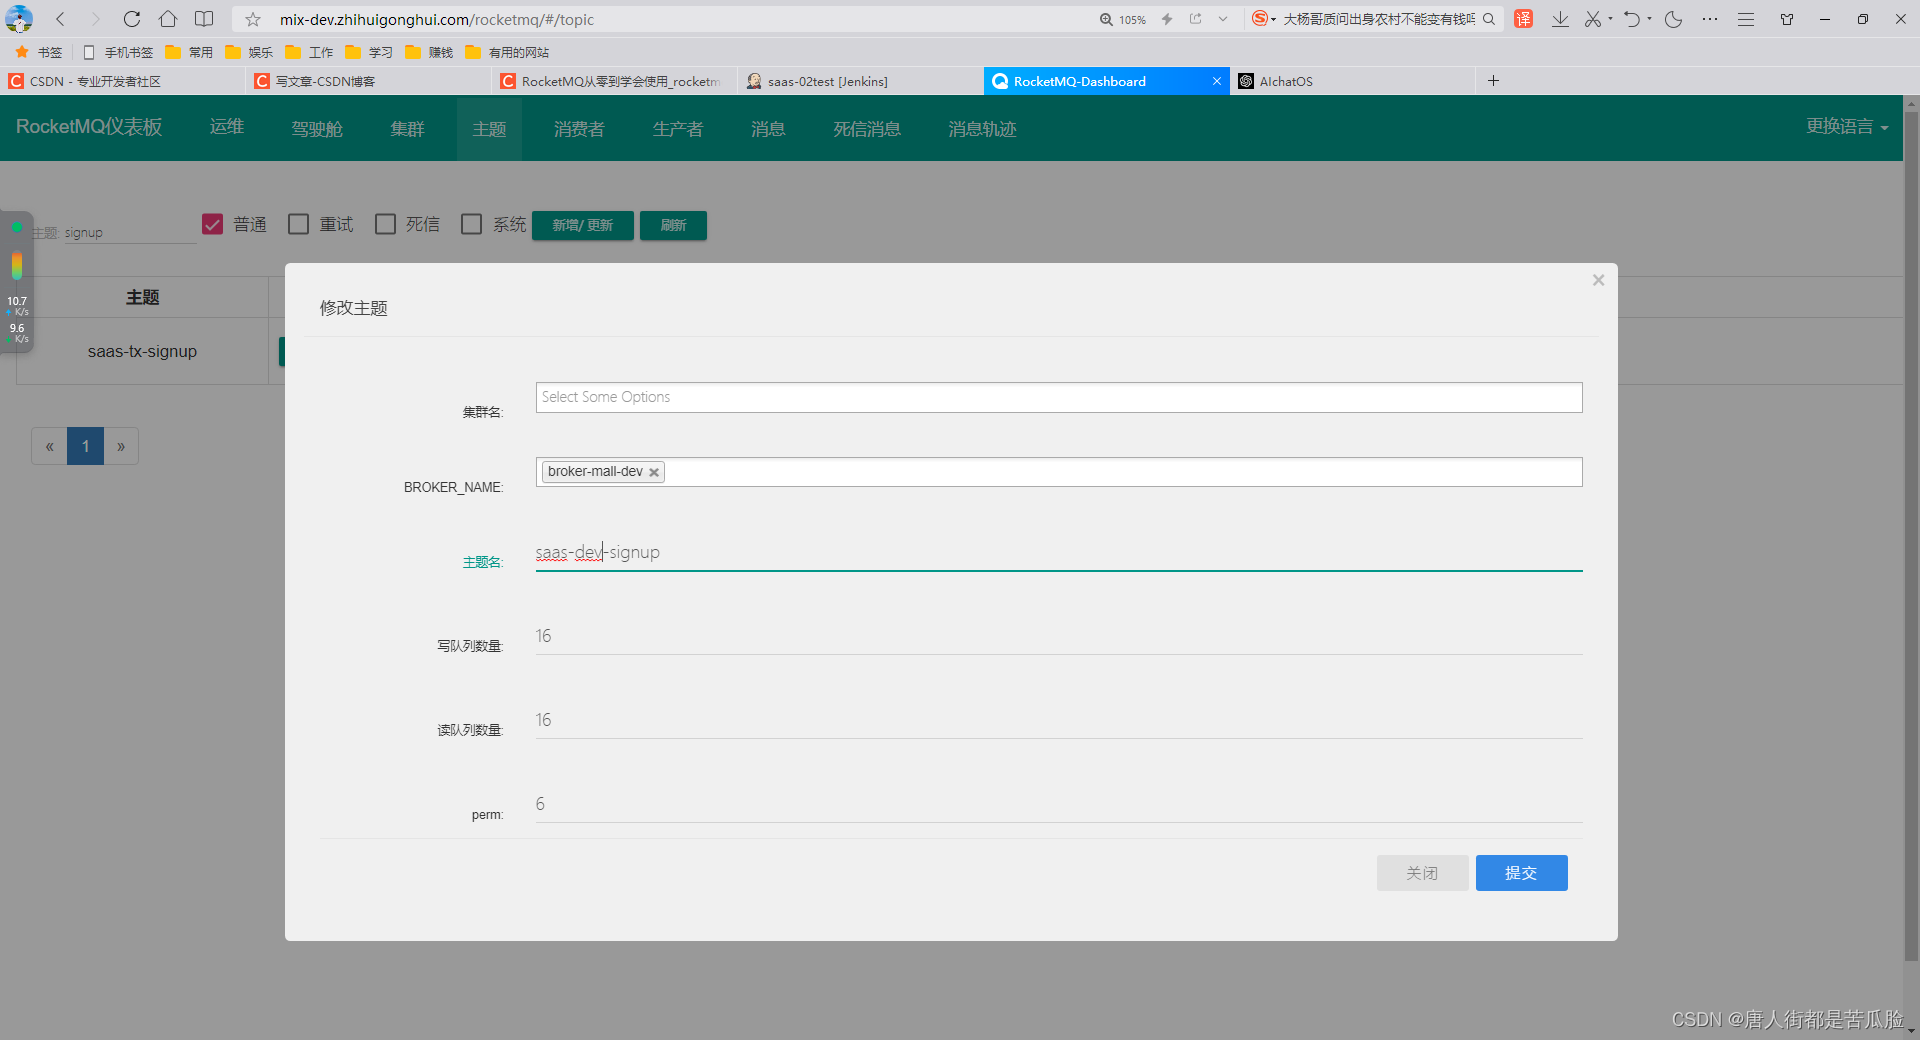Image resolution: width=1920 pixels, height=1040 pixels.
Task: Click the skin shirt icon
Action: [x=1787, y=19]
